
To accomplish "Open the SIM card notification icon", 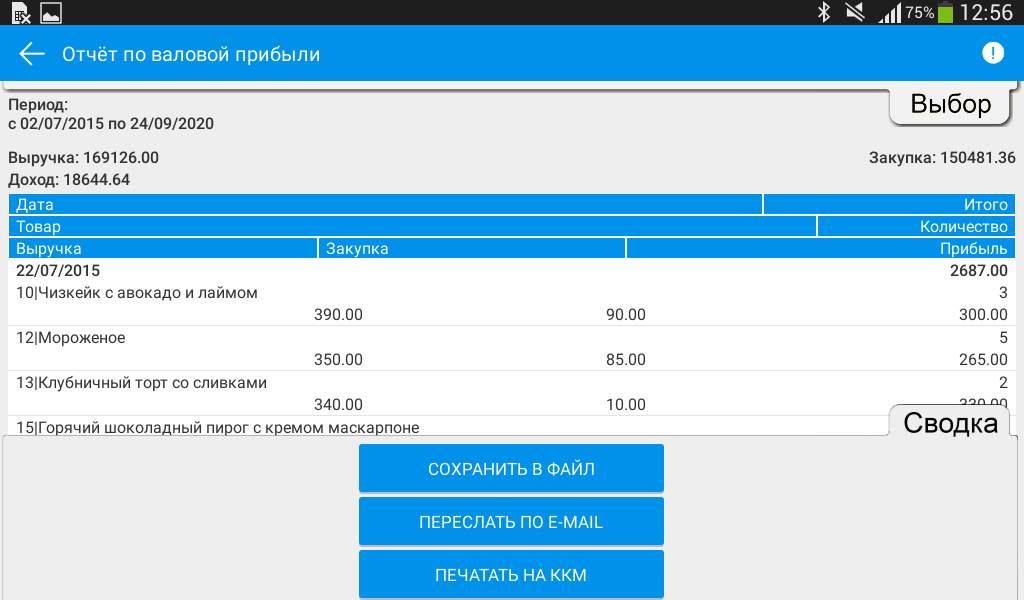I will click(20, 13).
